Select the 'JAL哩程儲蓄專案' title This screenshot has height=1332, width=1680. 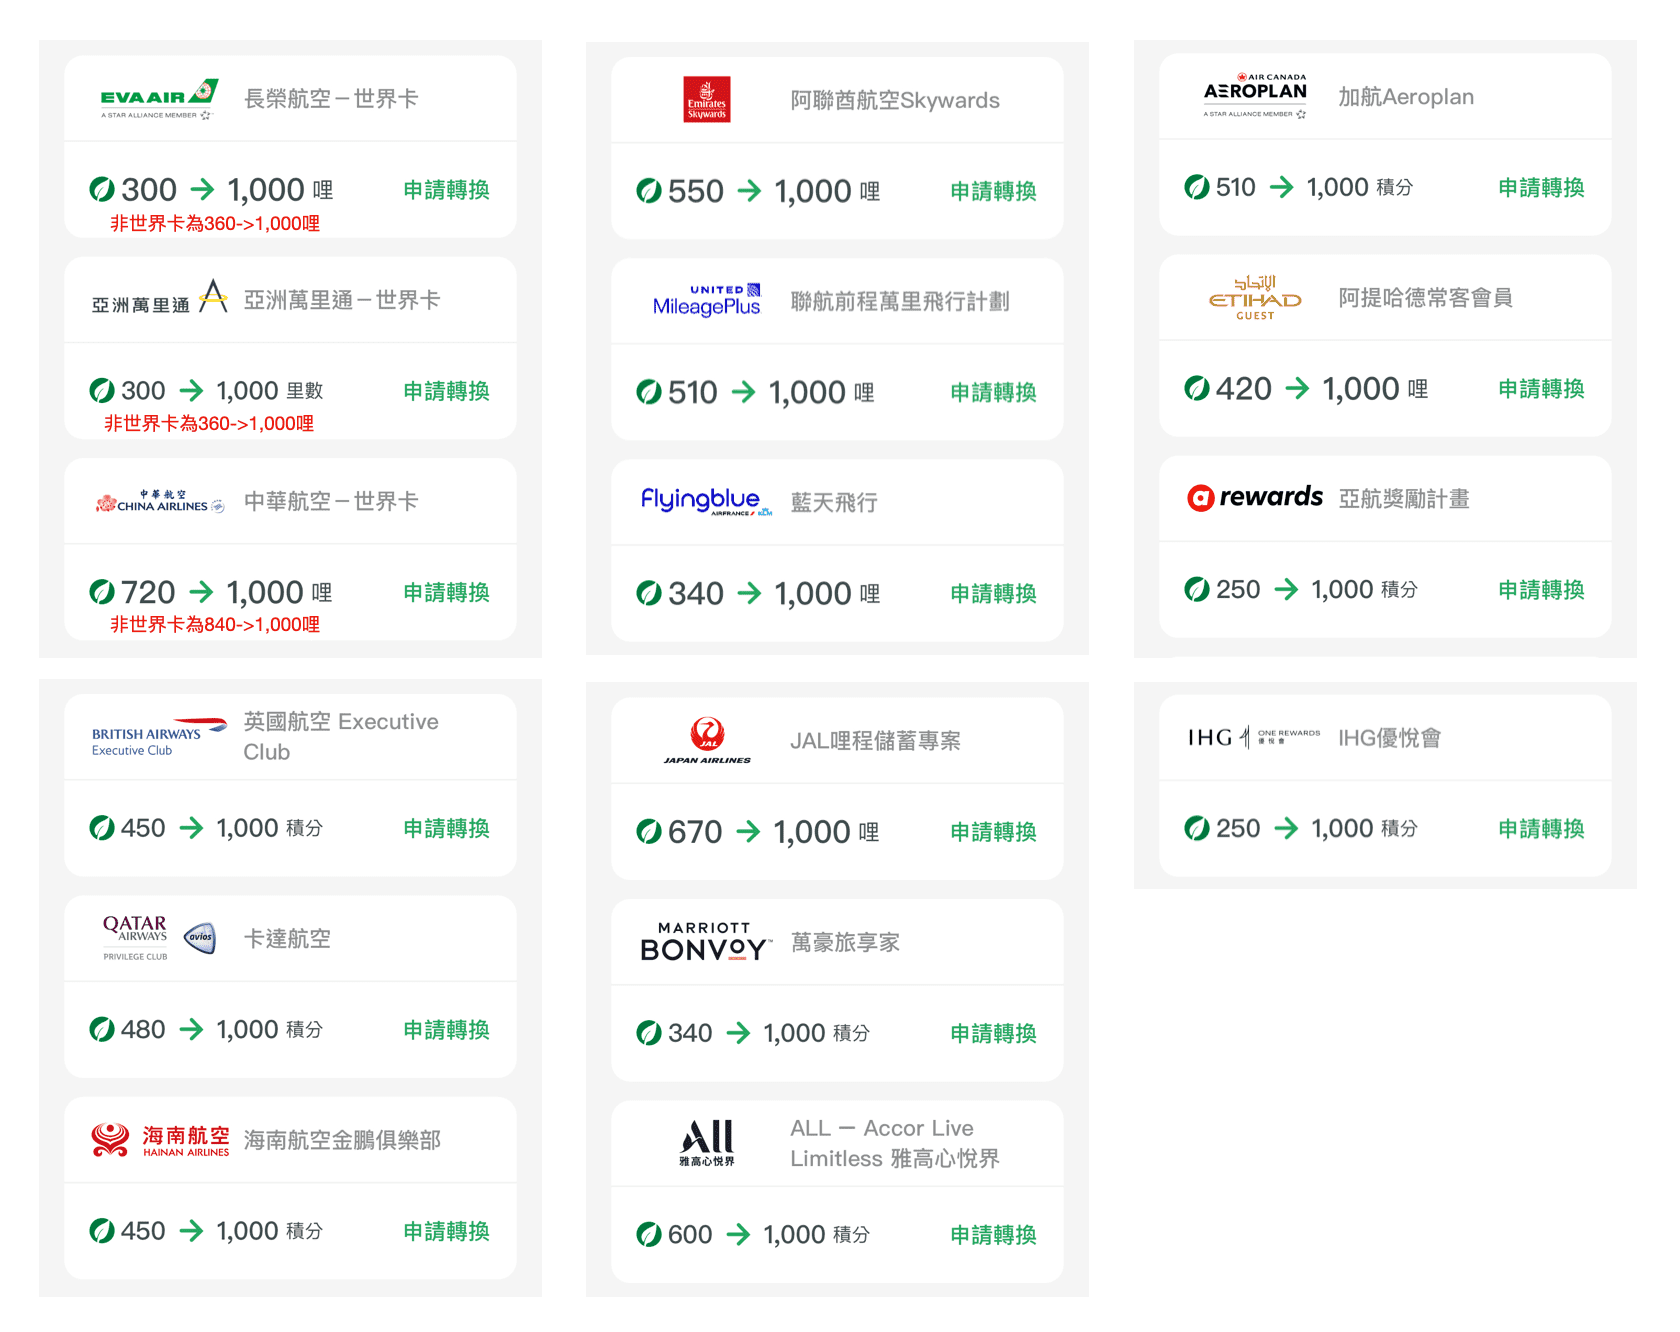(875, 740)
